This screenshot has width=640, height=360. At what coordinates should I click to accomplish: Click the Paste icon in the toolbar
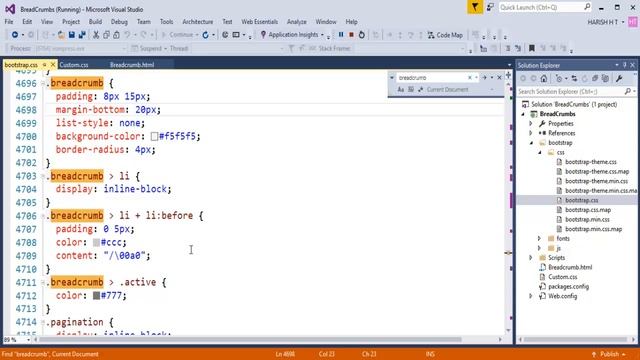[116, 35]
